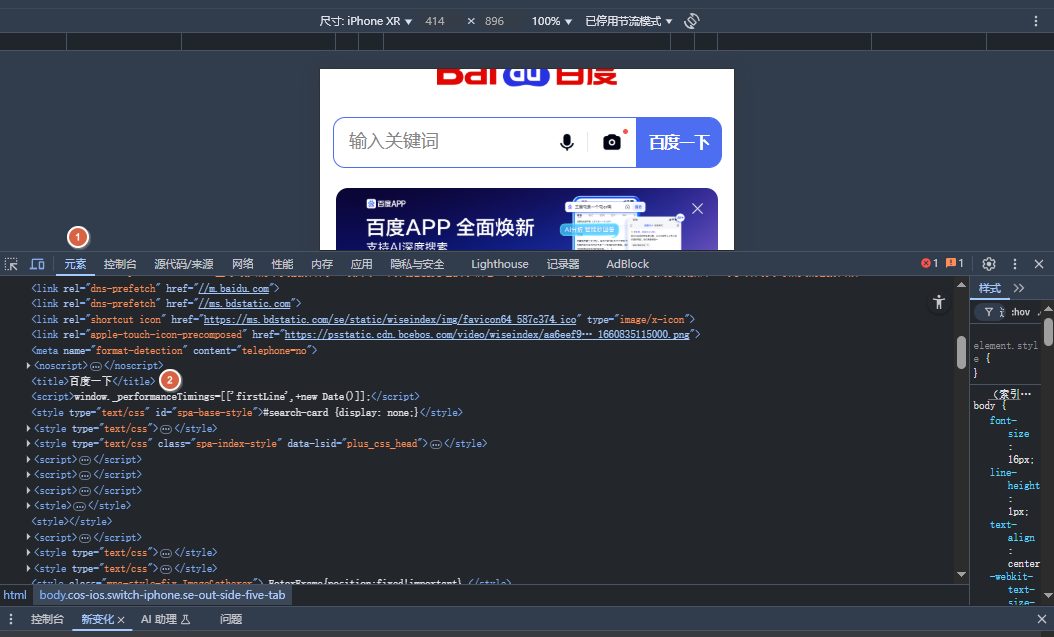Click the device height 896 field

coord(494,22)
